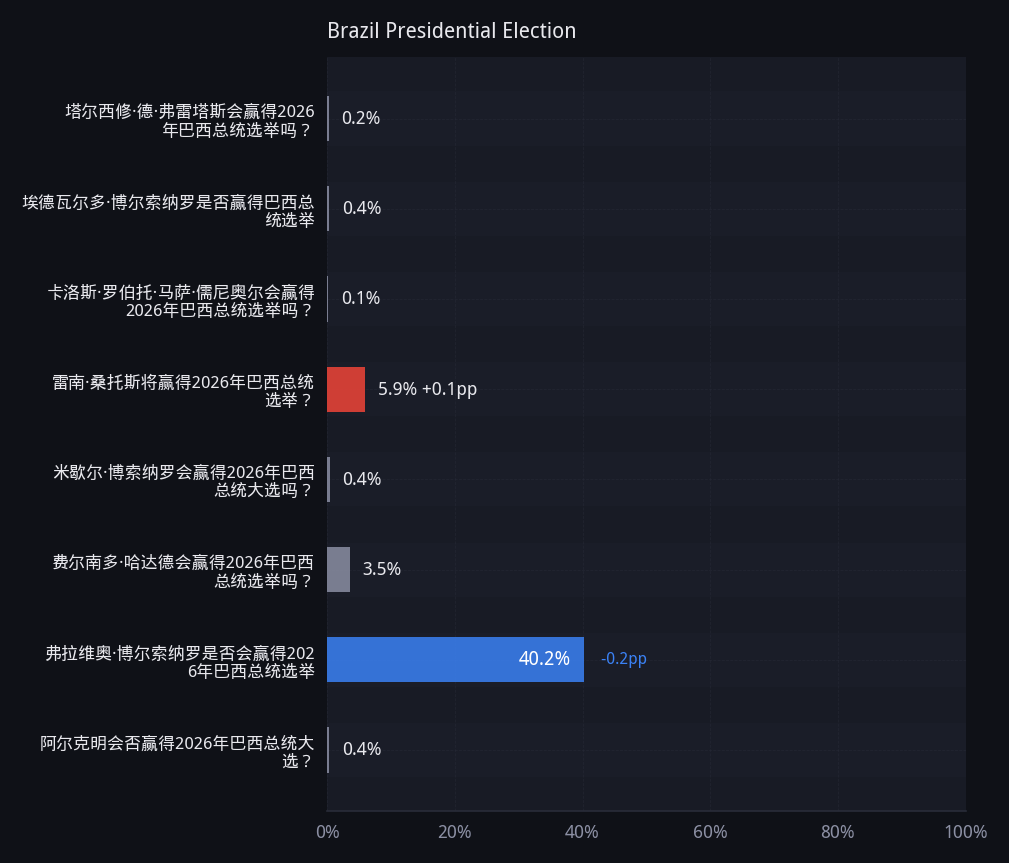Click the 0.1% value label

pyautogui.click(x=361, y=298)
